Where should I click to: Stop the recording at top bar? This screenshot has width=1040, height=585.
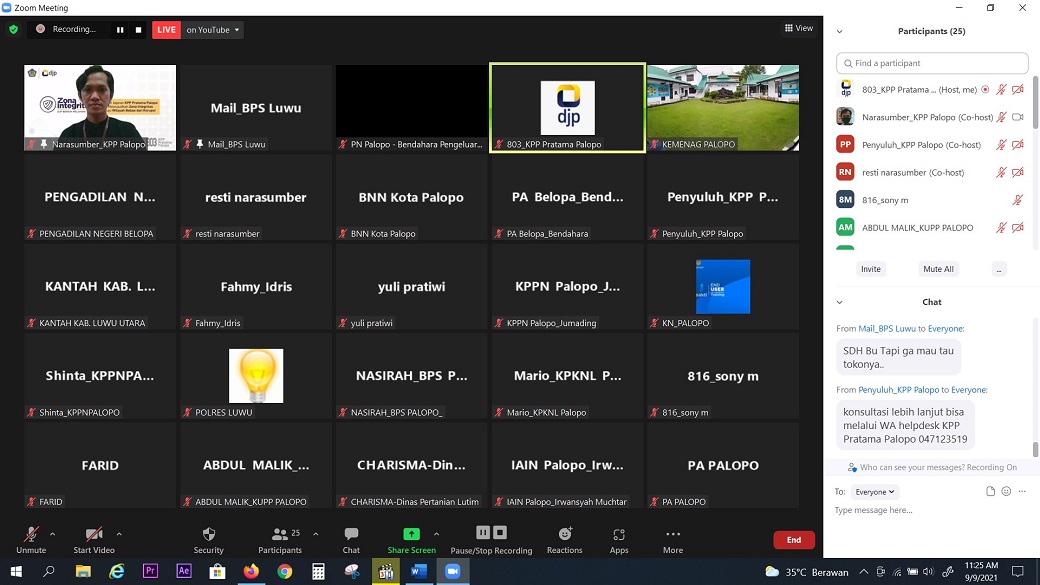[x=138, y=30]
